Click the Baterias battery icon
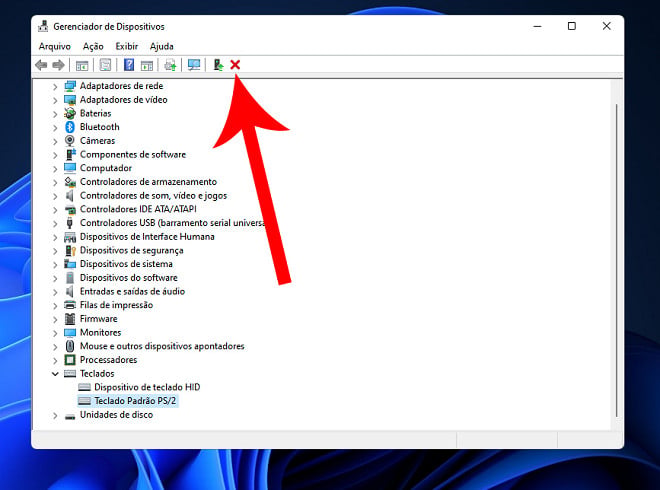 point(70,113)
